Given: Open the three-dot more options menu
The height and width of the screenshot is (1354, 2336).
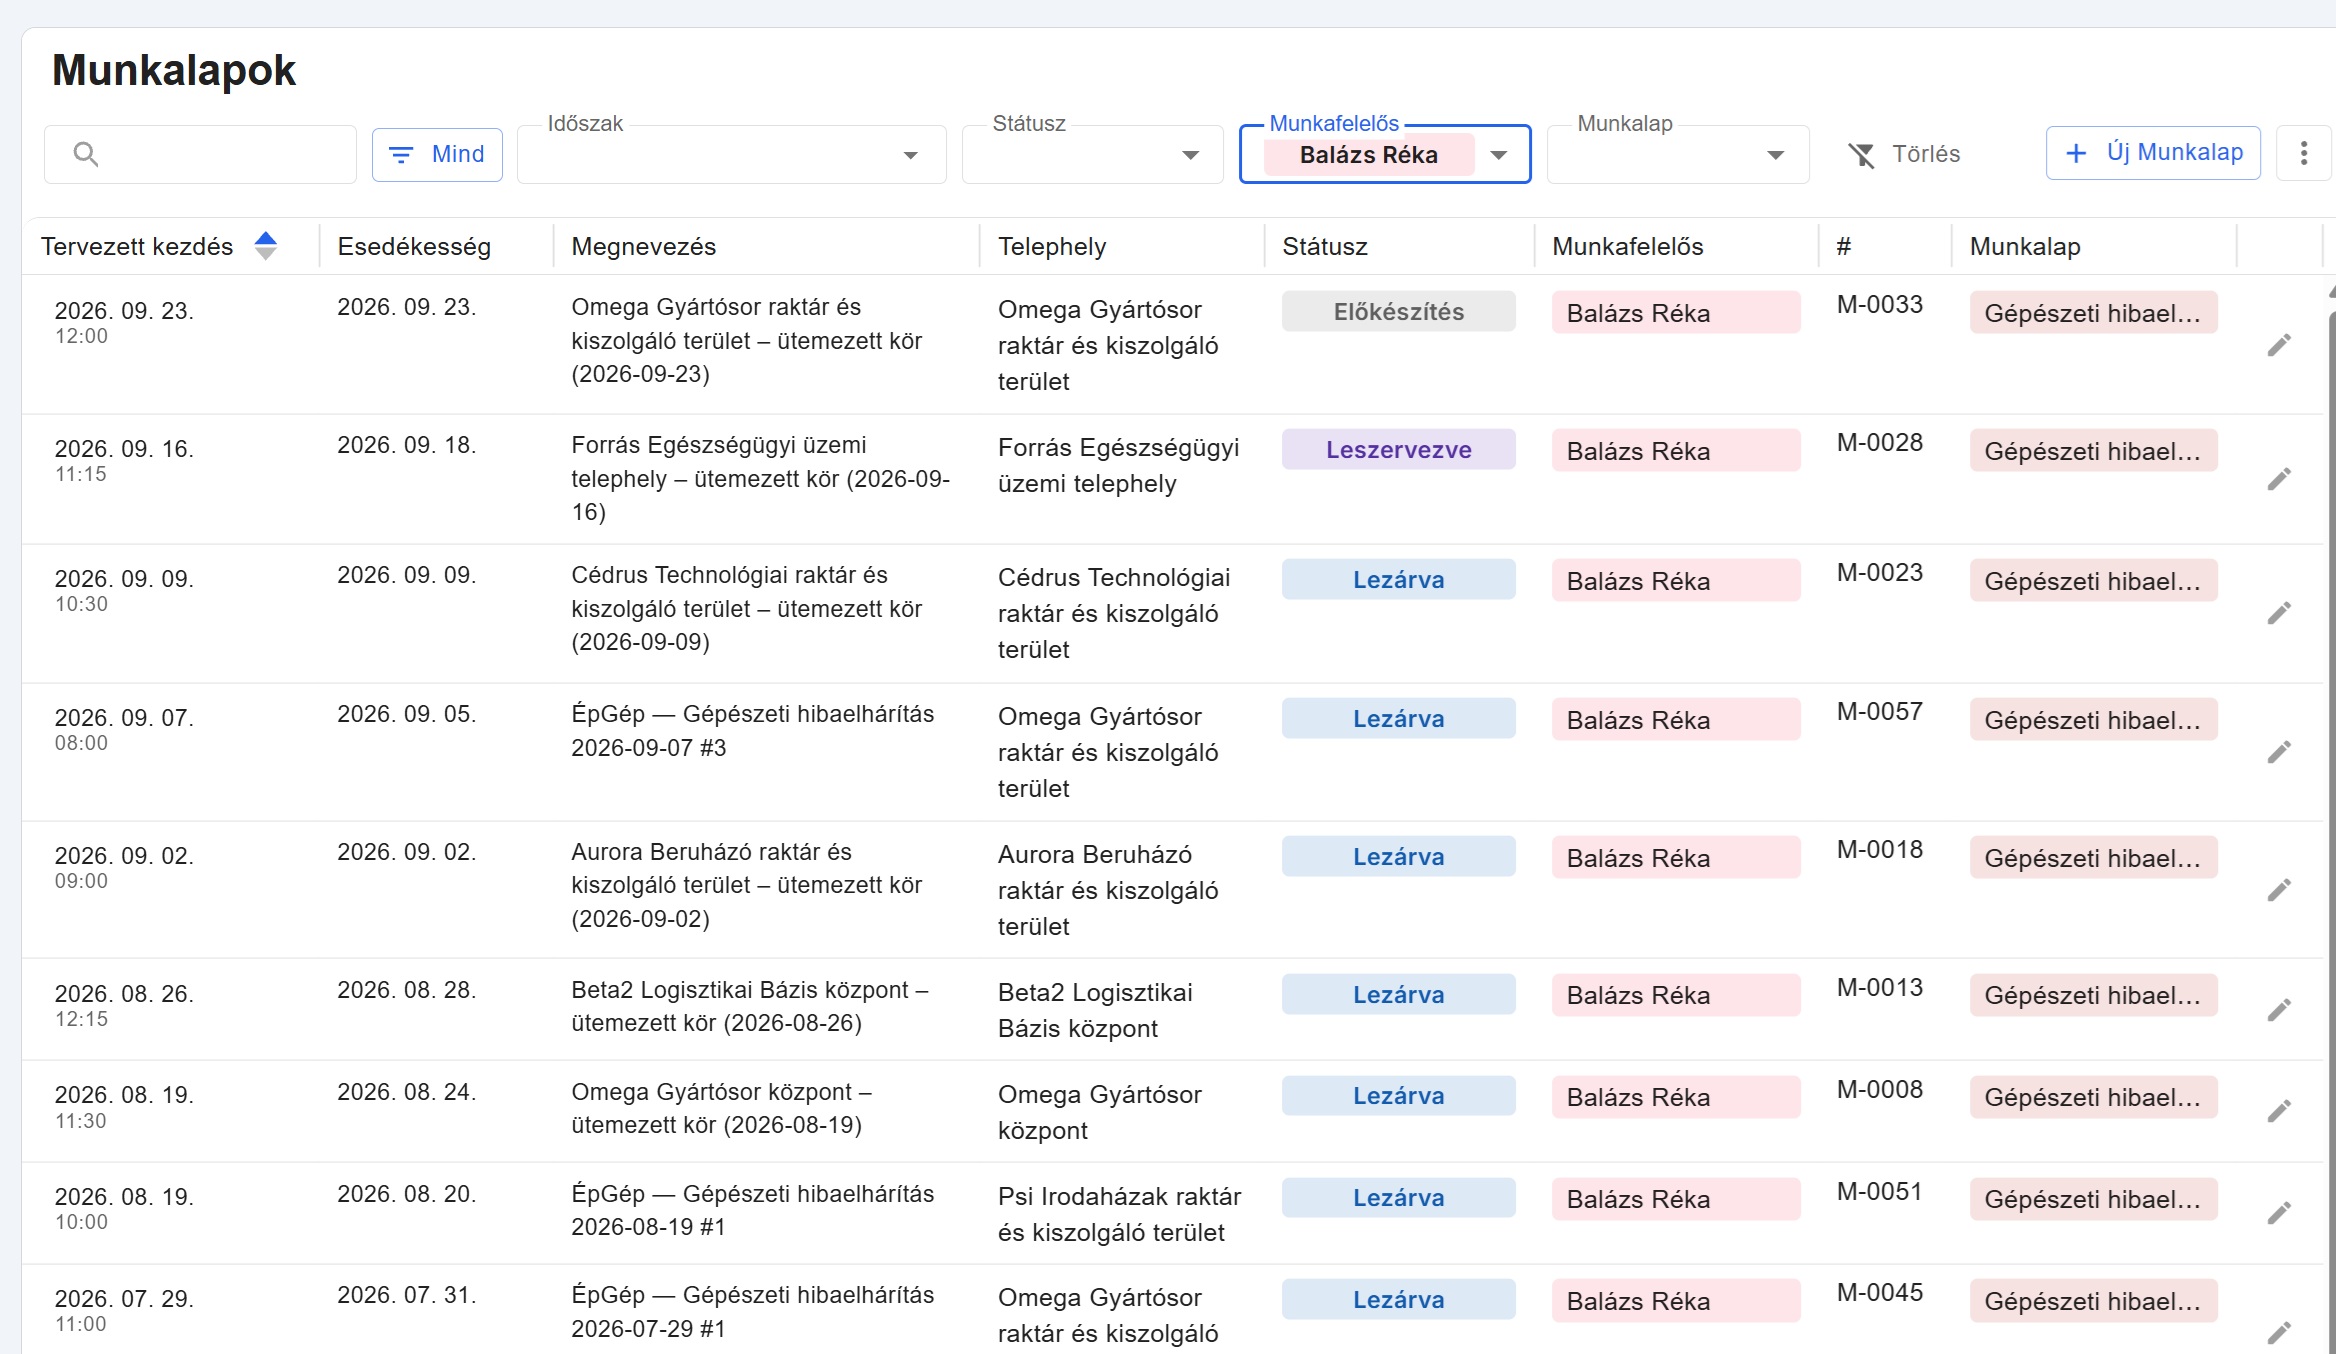Looking at the screenshot, I should click(x=2304, y=153).
